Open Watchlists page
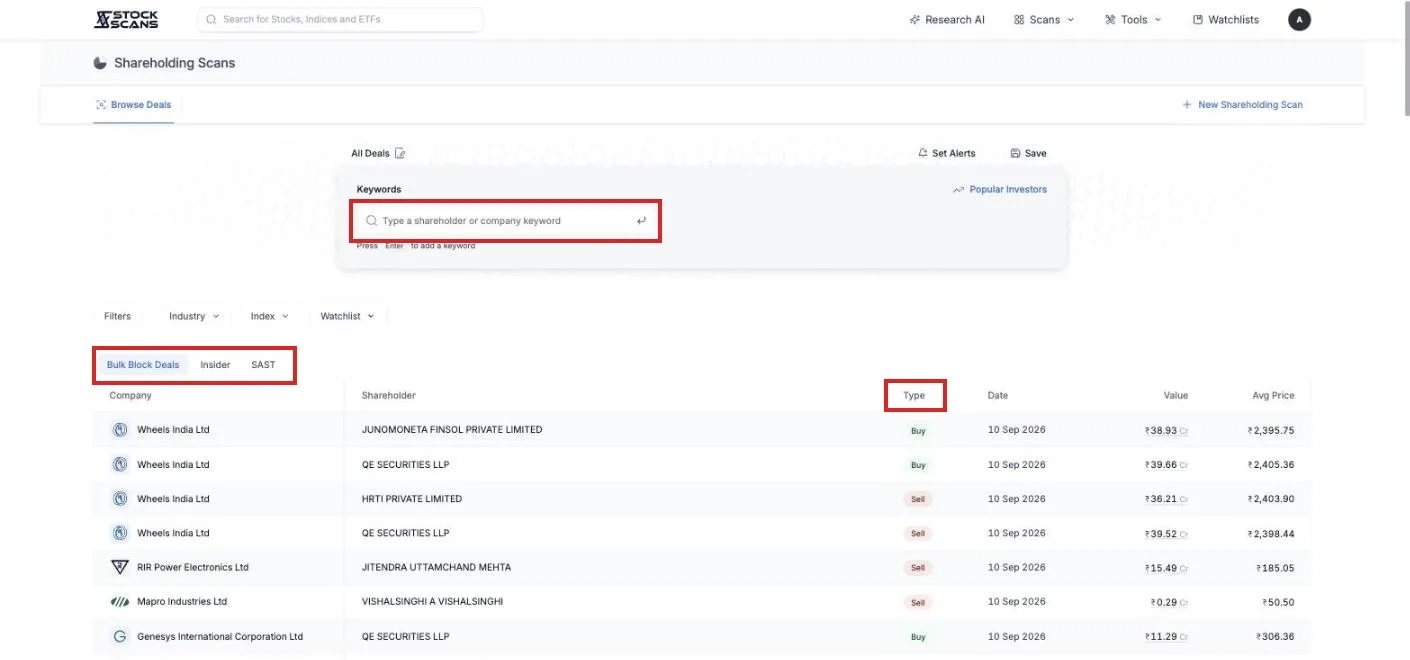 click(1226, 19)
